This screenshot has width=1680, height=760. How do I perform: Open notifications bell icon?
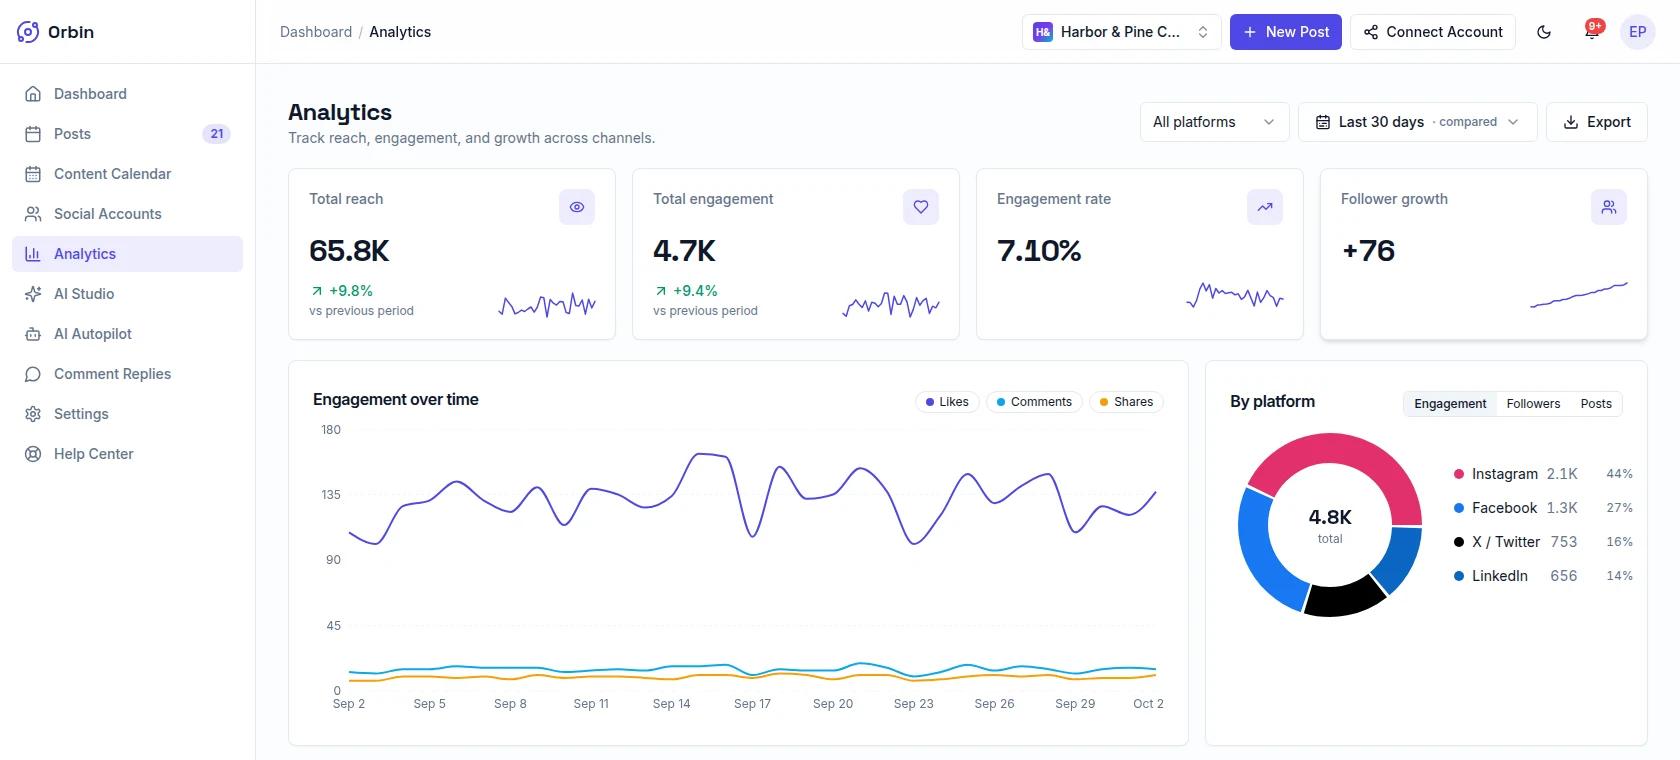click(x=1591, y=32)
